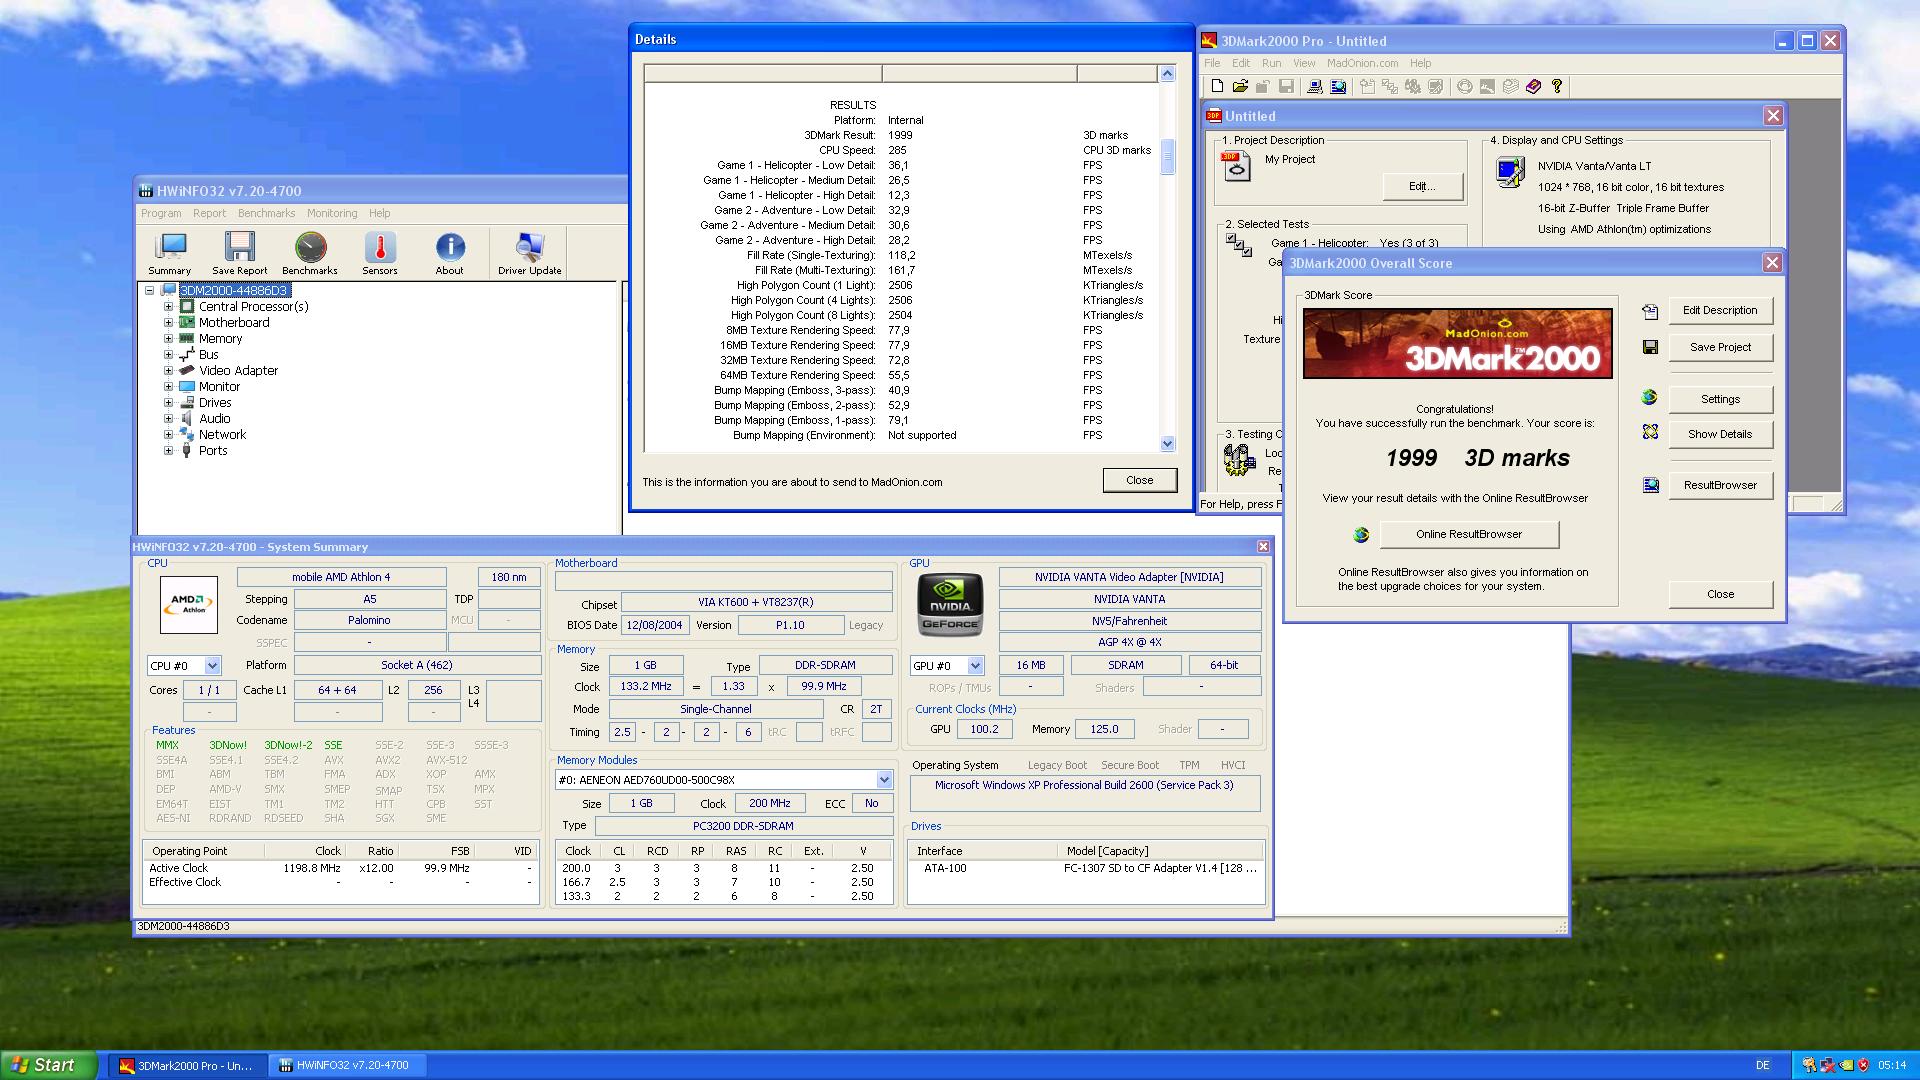The width and height of the screenshot is (1920, 1080).
Task: Open the Monitoring menu in HWiNFO32
Action: pyautogui.click(x=332, y=213)
